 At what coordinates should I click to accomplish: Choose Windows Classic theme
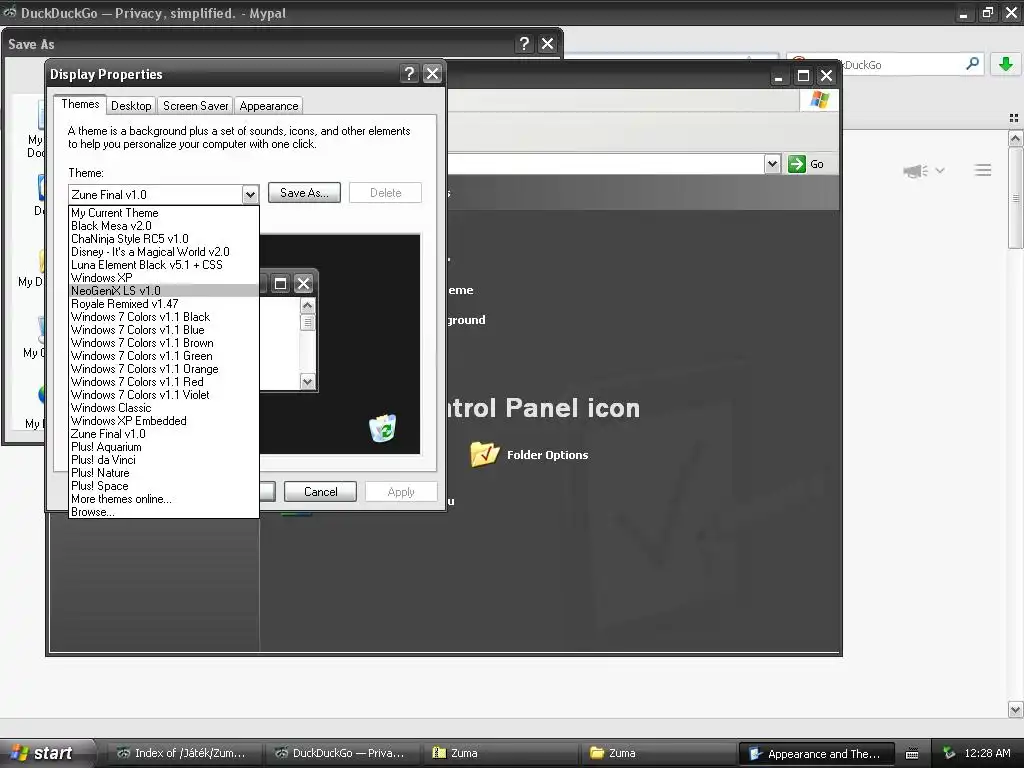163,408
